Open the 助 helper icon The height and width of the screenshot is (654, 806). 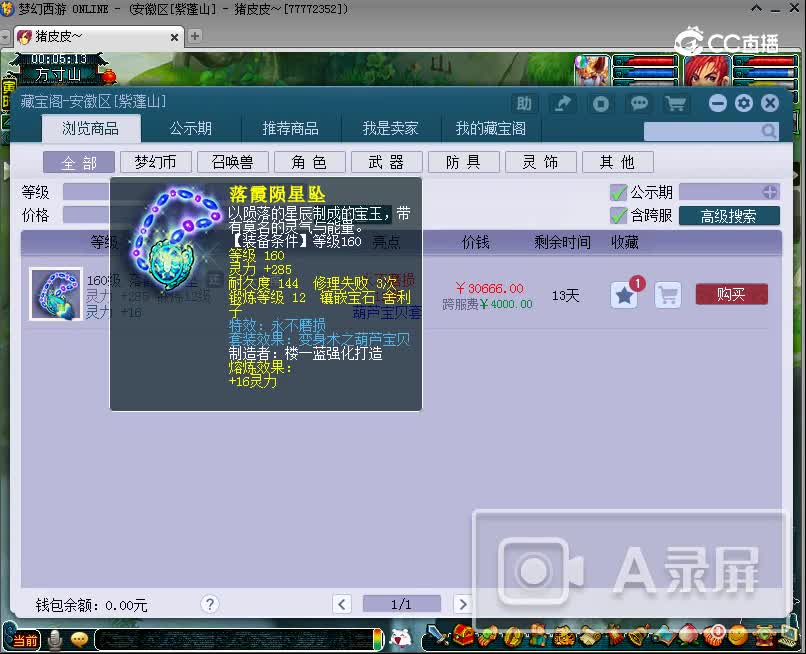[524, 104]
